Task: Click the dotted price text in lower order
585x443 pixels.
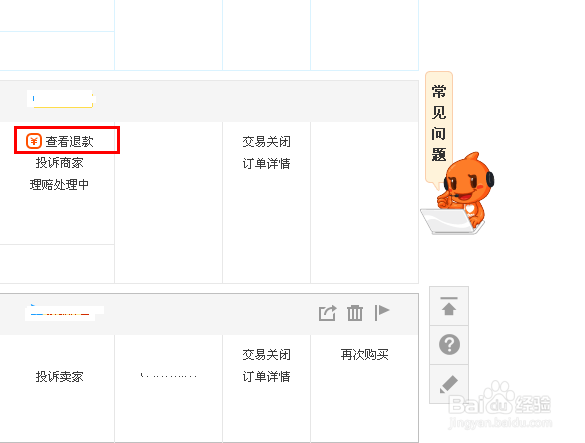Action: [x=169, y=376]
